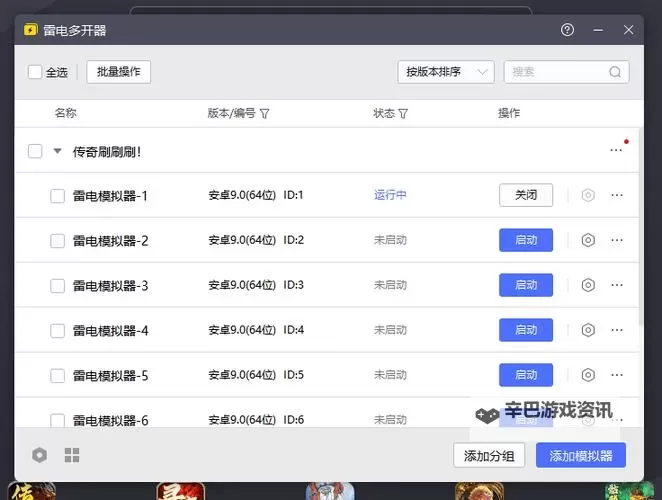662x500 pixels.
Task: Check the 传奇刷刷刷! group checkbox
Action: [35, 151]
